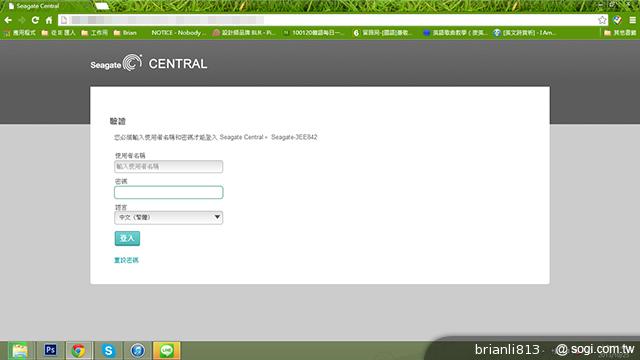Image resolution: width=640 pixels, height=360 pixels.
Task: Open the reset password link
Action: click(126, 260)
